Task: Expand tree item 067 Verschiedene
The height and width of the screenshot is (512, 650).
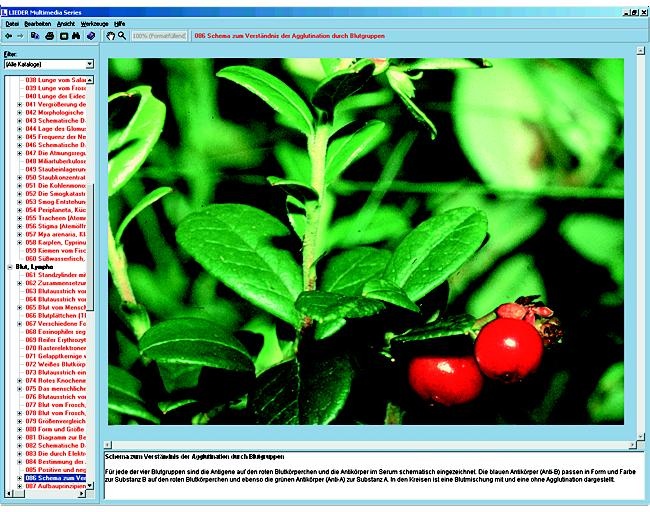Action: [19, 323]
